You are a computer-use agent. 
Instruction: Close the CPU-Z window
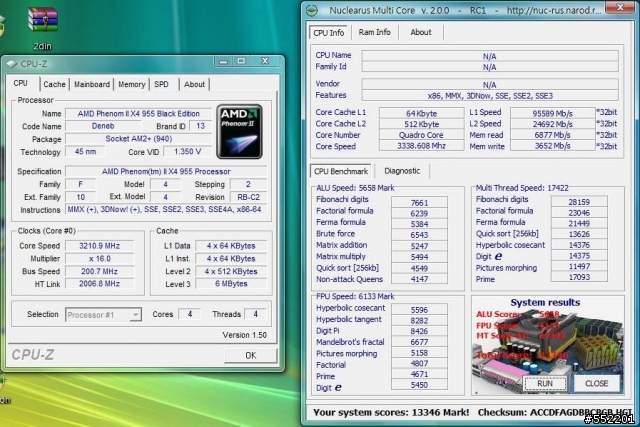265,61
